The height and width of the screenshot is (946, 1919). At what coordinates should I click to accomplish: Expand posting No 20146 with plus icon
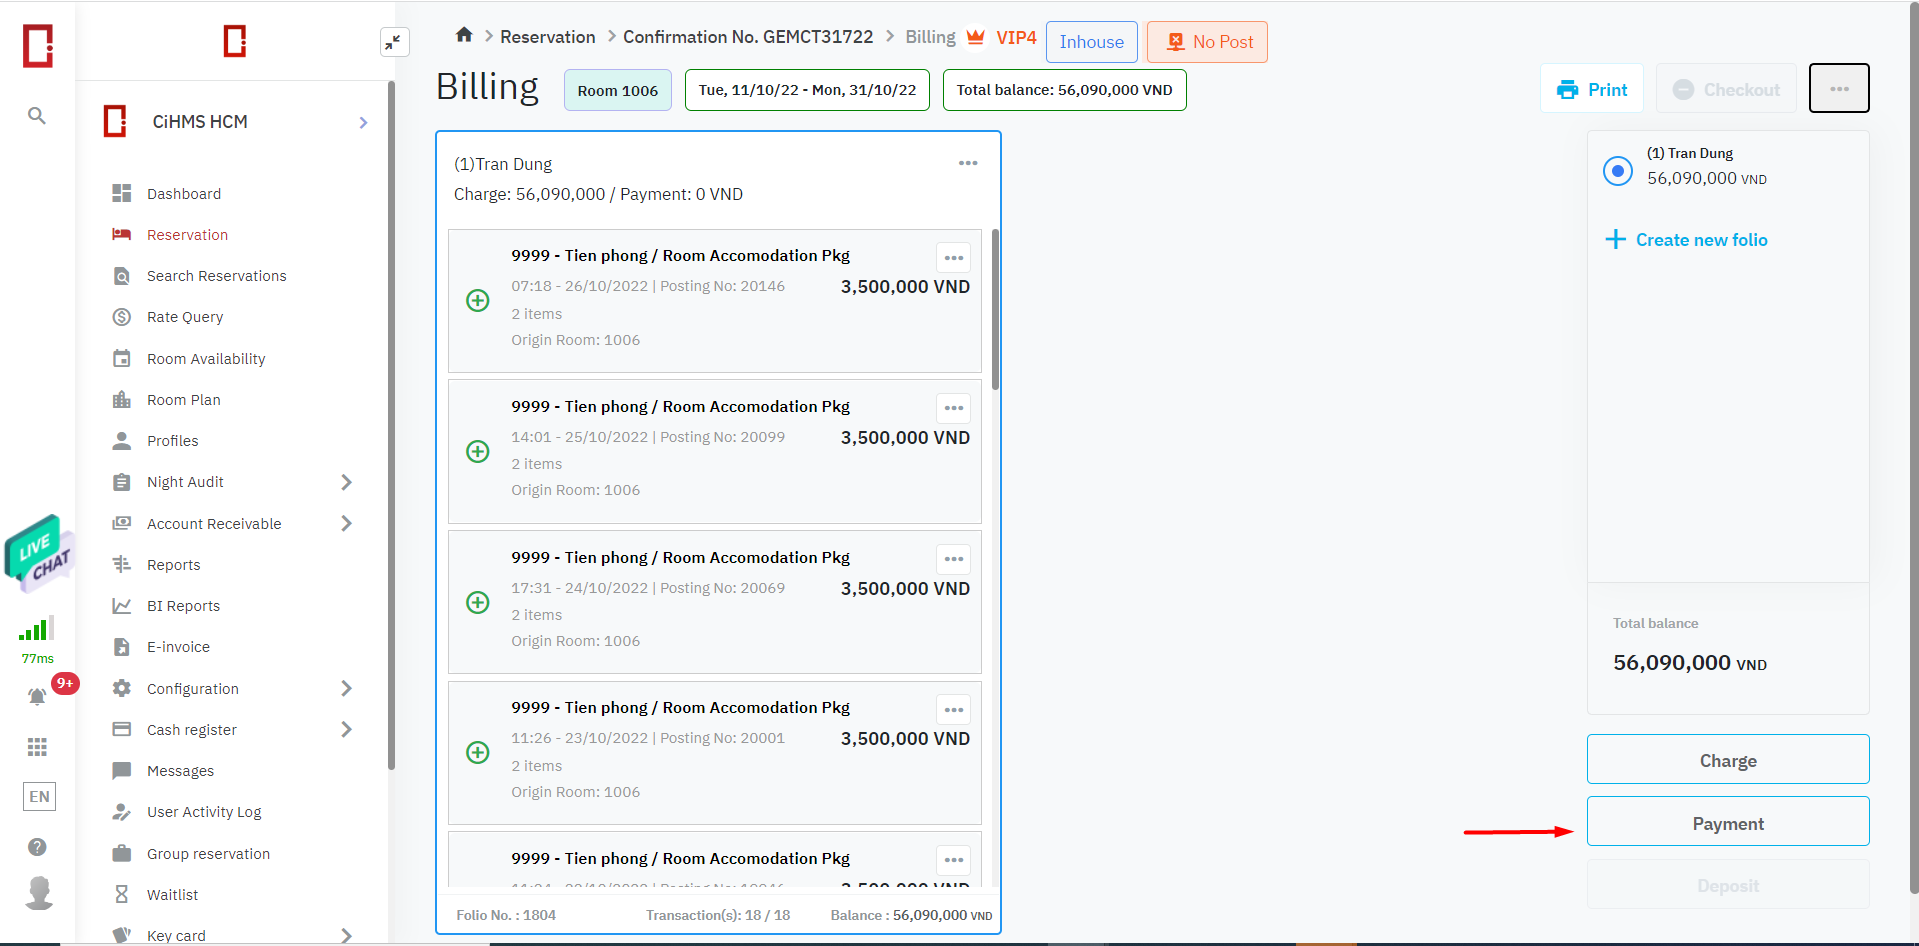478,300
